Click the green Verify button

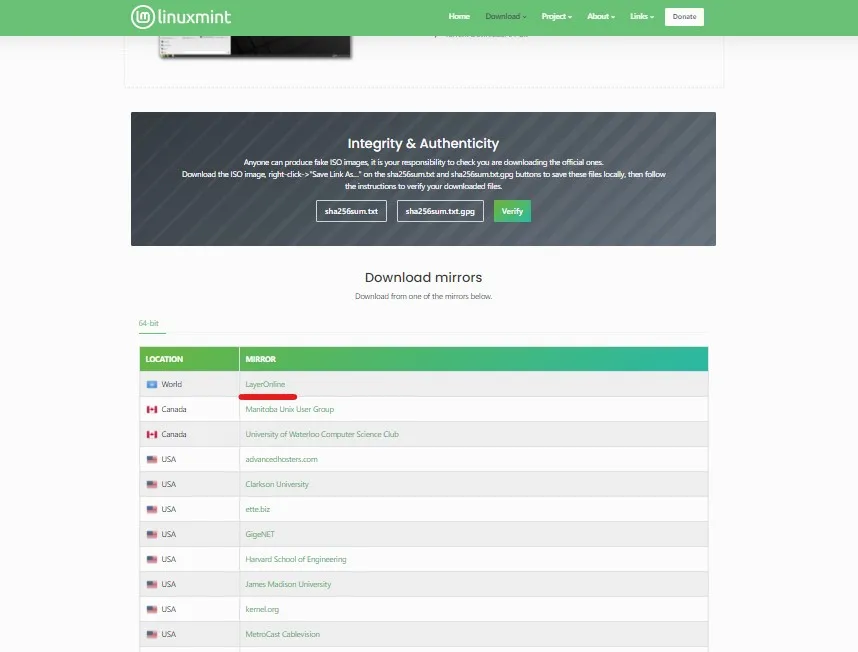point(512,211)
